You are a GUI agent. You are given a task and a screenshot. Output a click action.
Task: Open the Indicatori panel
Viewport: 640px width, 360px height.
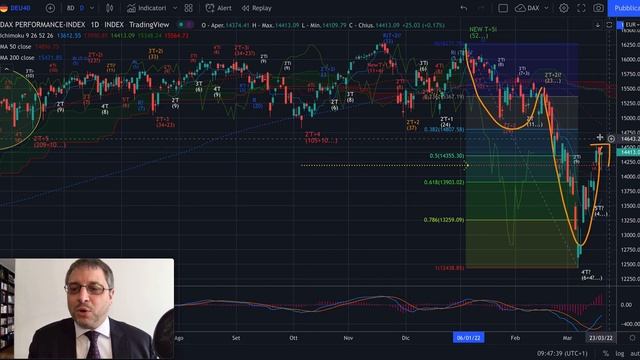147,8
